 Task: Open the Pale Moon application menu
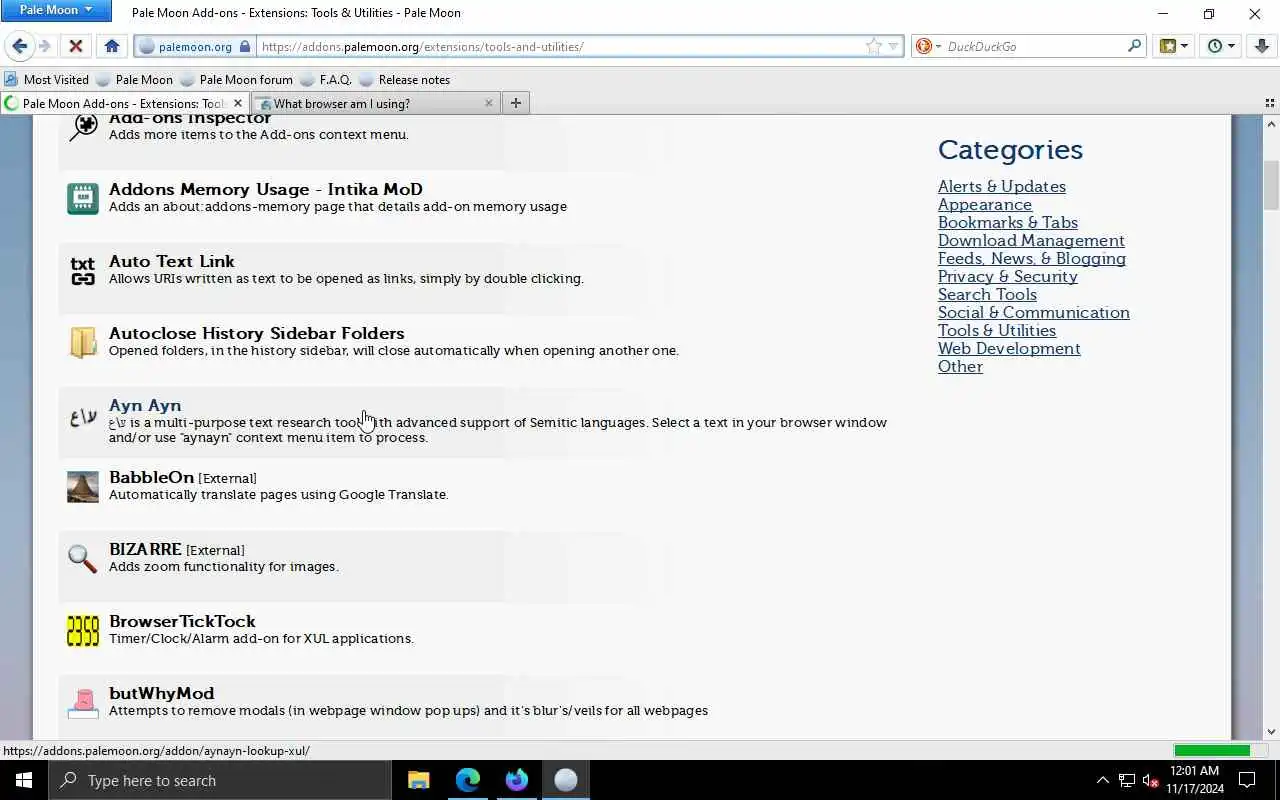56,10
